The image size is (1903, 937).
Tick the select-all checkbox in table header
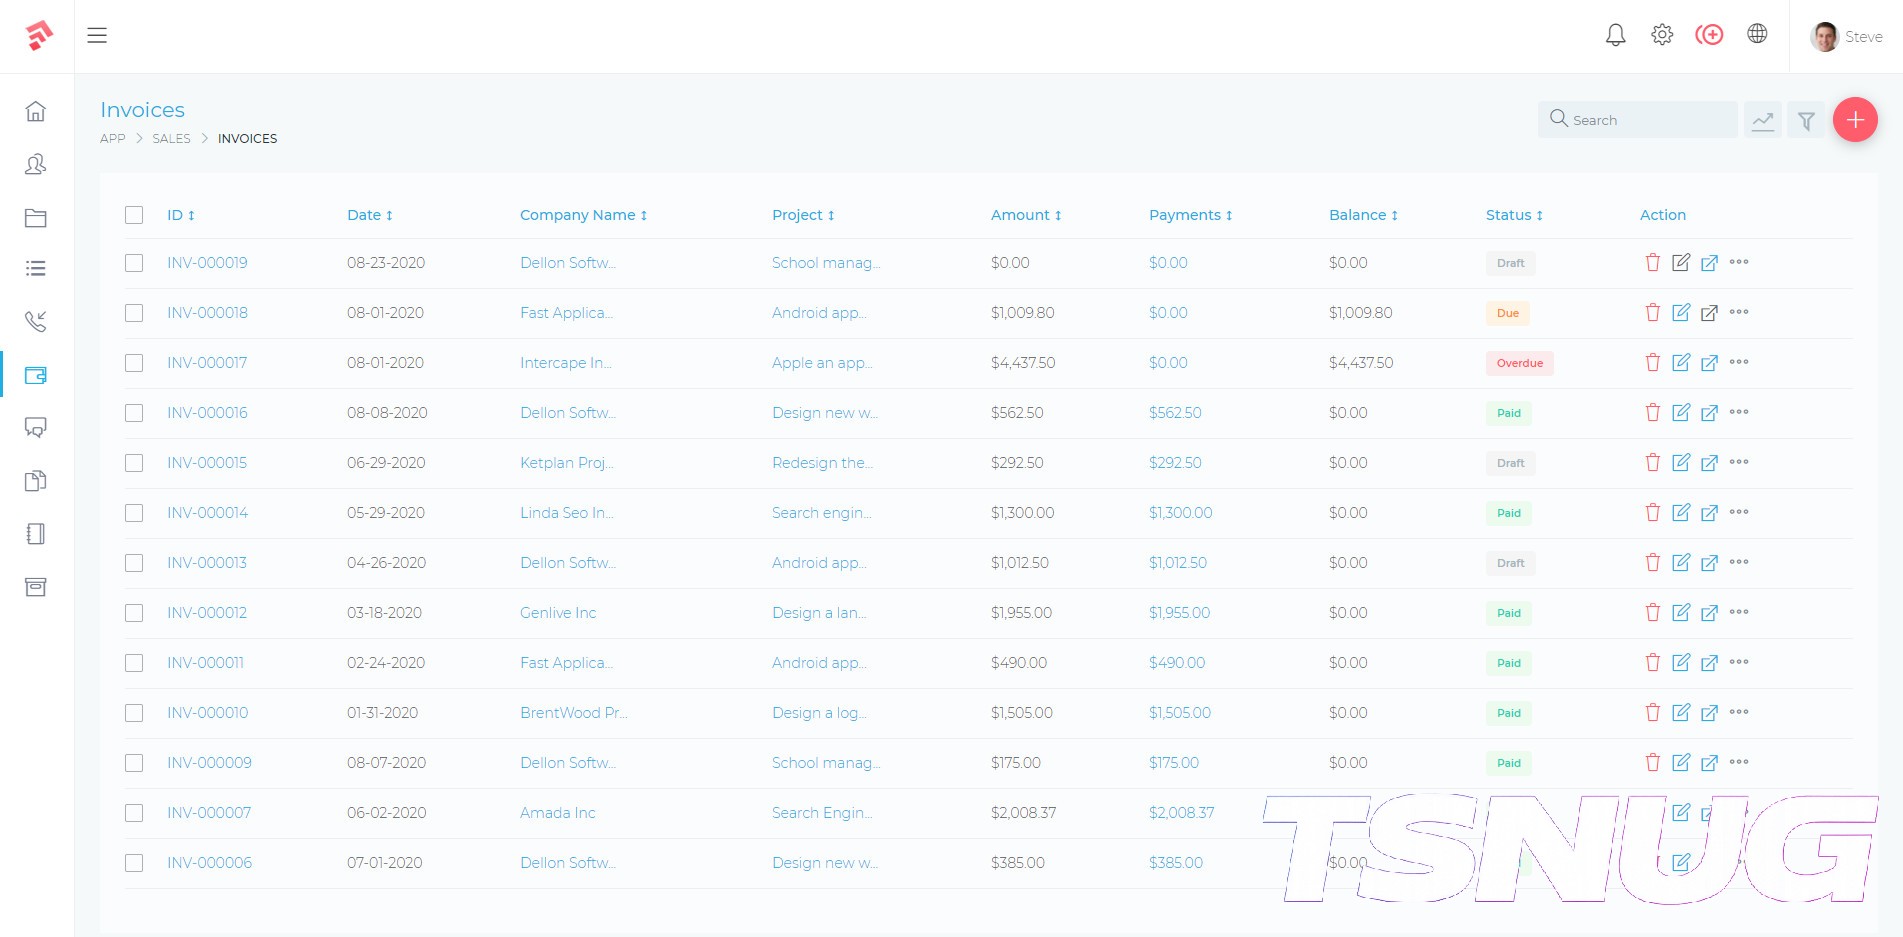134,215
